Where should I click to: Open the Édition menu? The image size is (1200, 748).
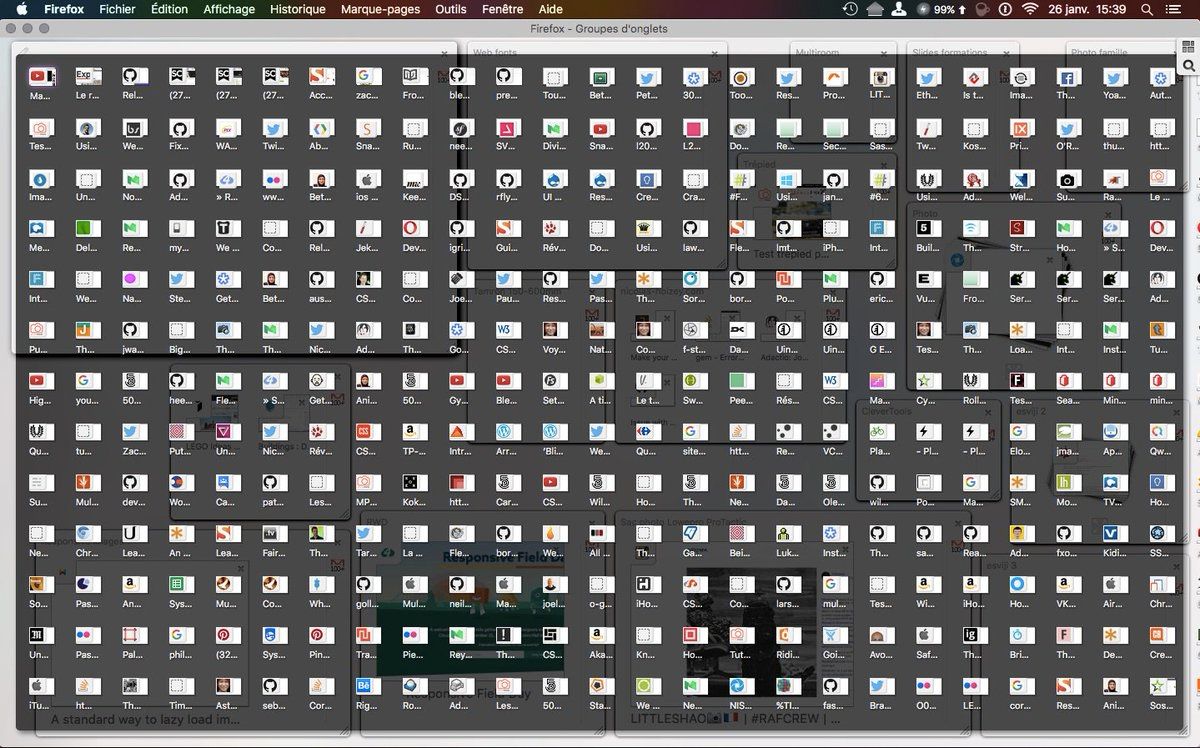[169, 9]
